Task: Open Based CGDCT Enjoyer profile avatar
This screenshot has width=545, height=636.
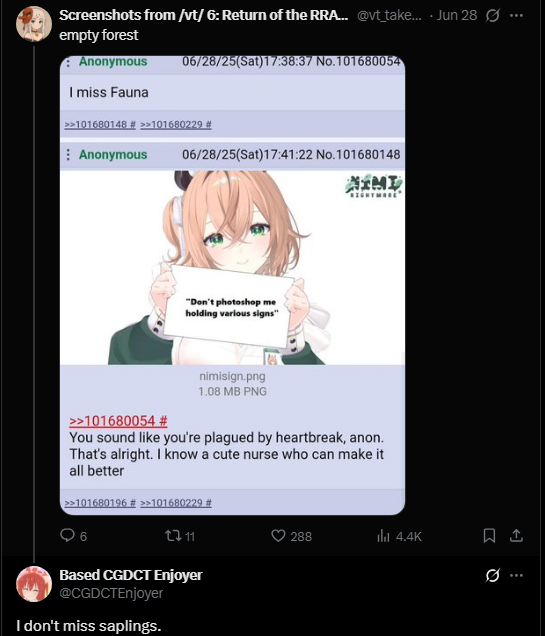Action: coord(34,584)
